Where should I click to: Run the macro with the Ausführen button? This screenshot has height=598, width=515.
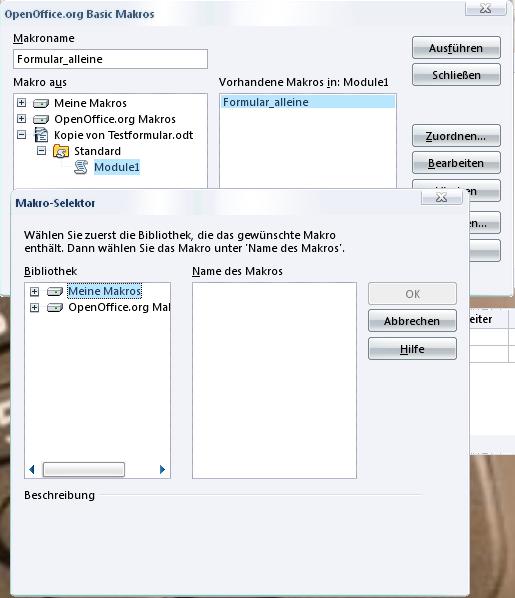(x=456, y=48)
